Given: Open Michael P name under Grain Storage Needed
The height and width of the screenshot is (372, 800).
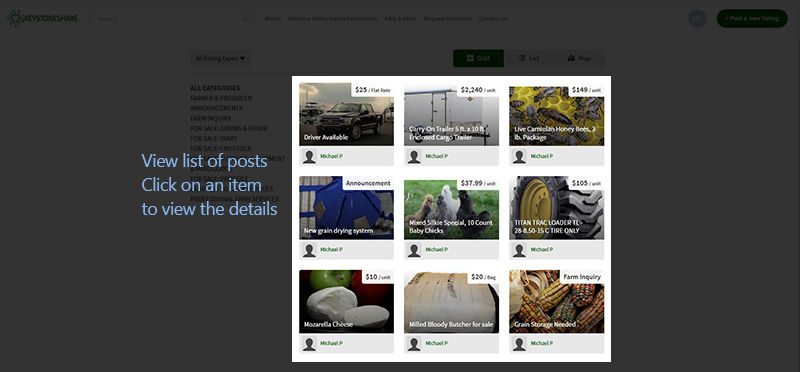Looking at the screenshot, I should click(x=541, y=343).
